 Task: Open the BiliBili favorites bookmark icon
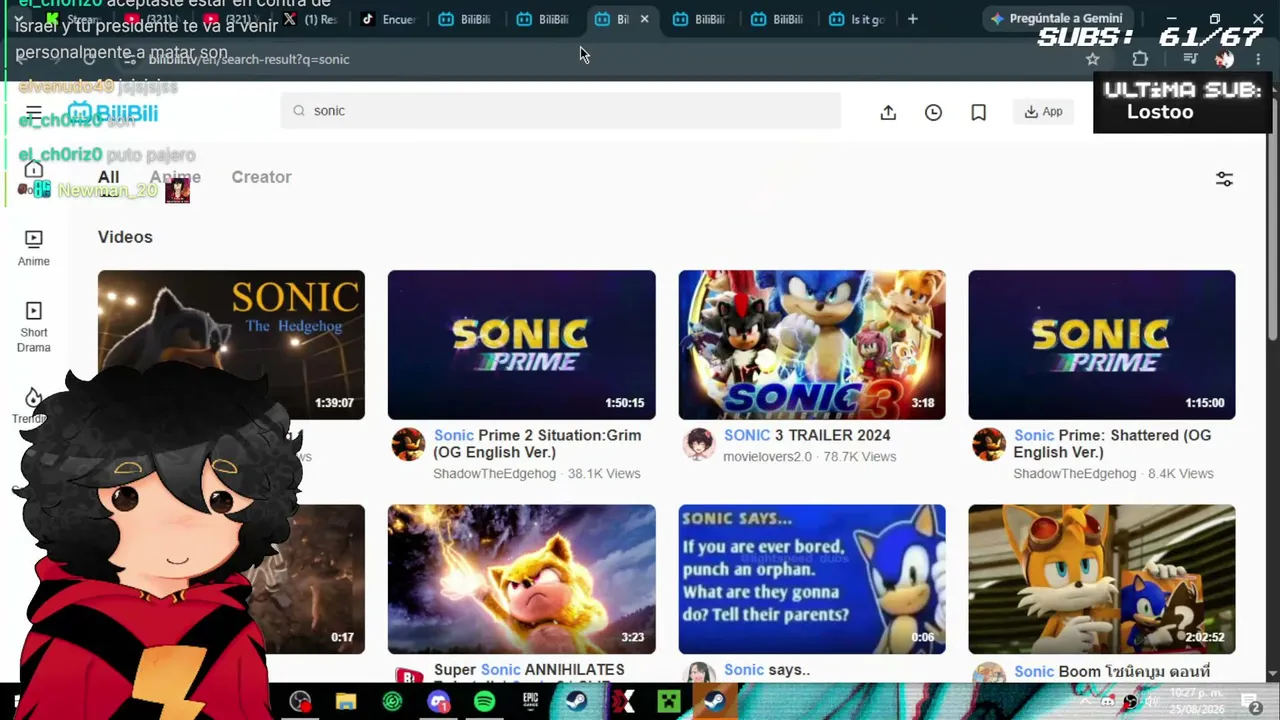(979, 112)
